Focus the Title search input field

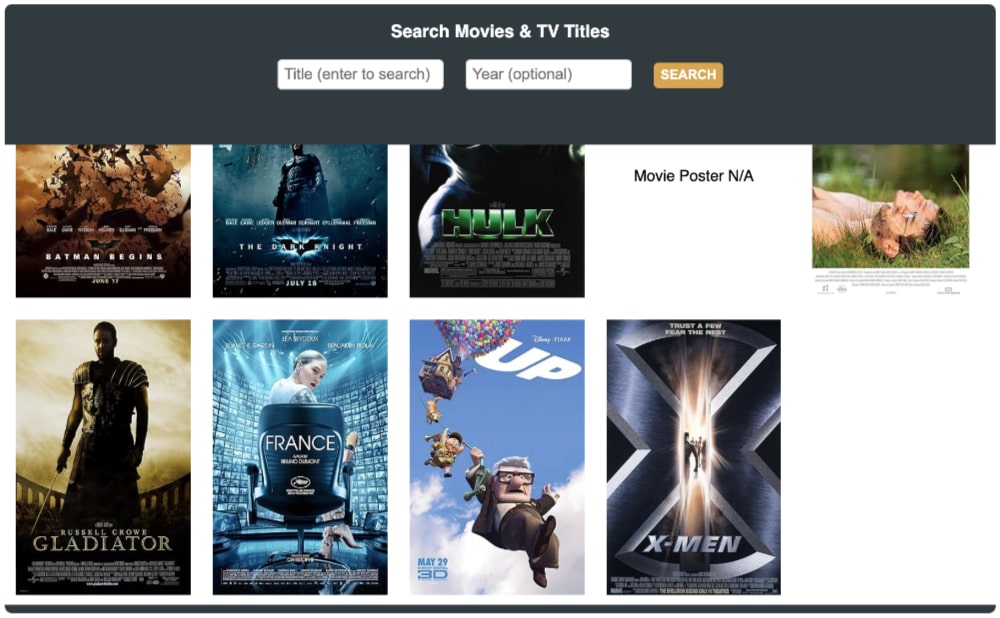click(x=360, y=75)
